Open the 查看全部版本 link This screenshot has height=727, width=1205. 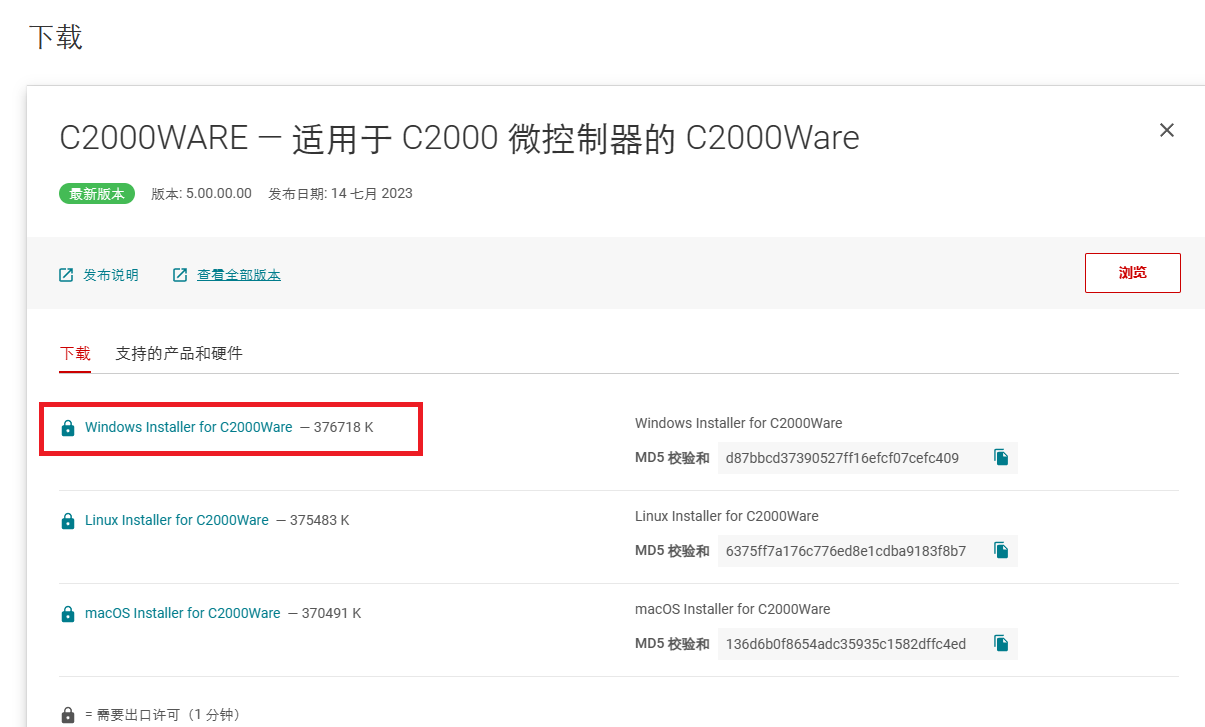(239, 275)
